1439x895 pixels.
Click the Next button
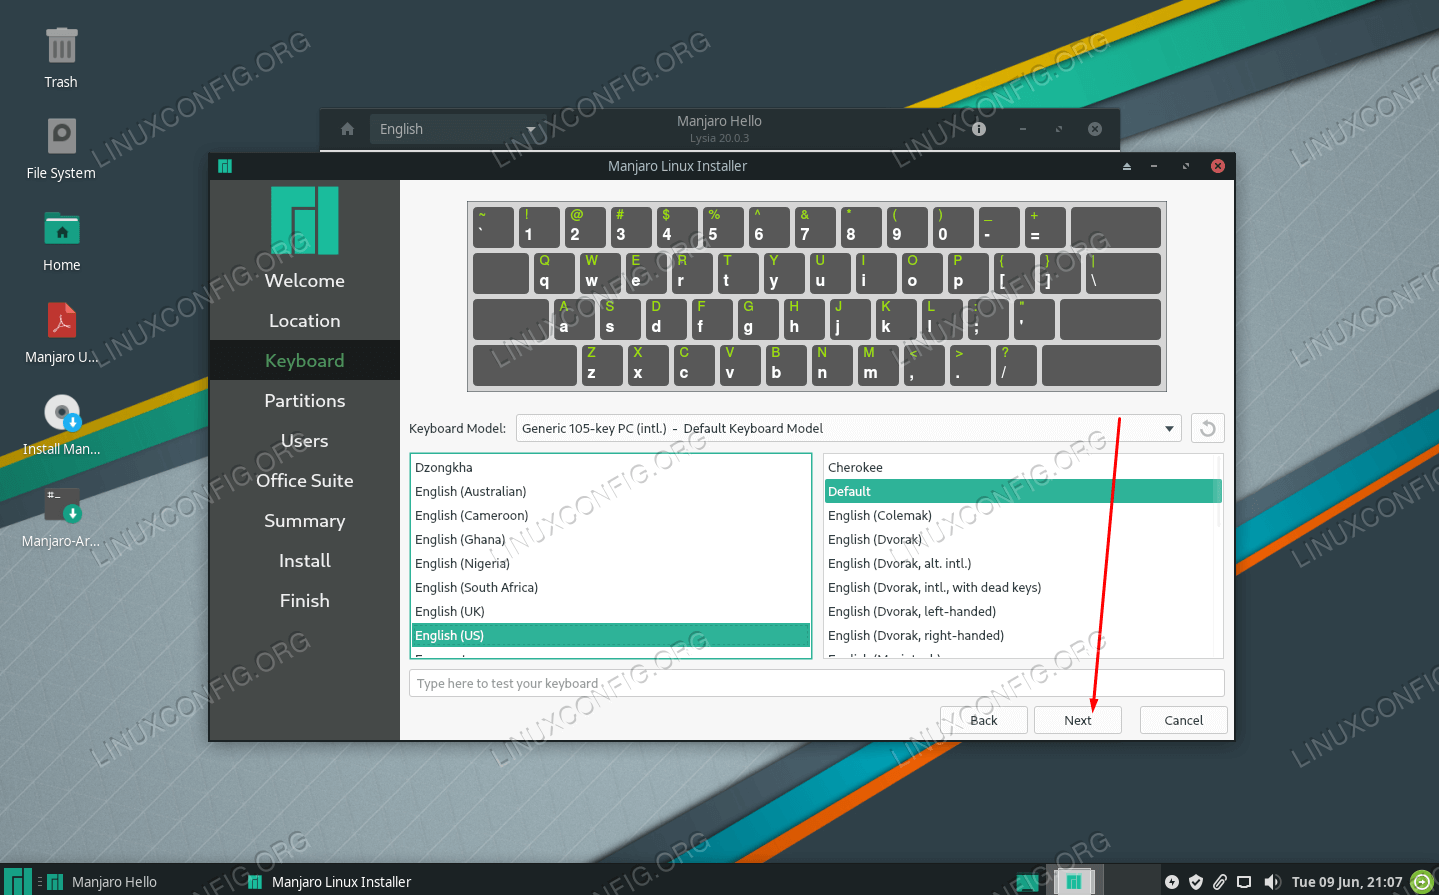pos(1078,720)
